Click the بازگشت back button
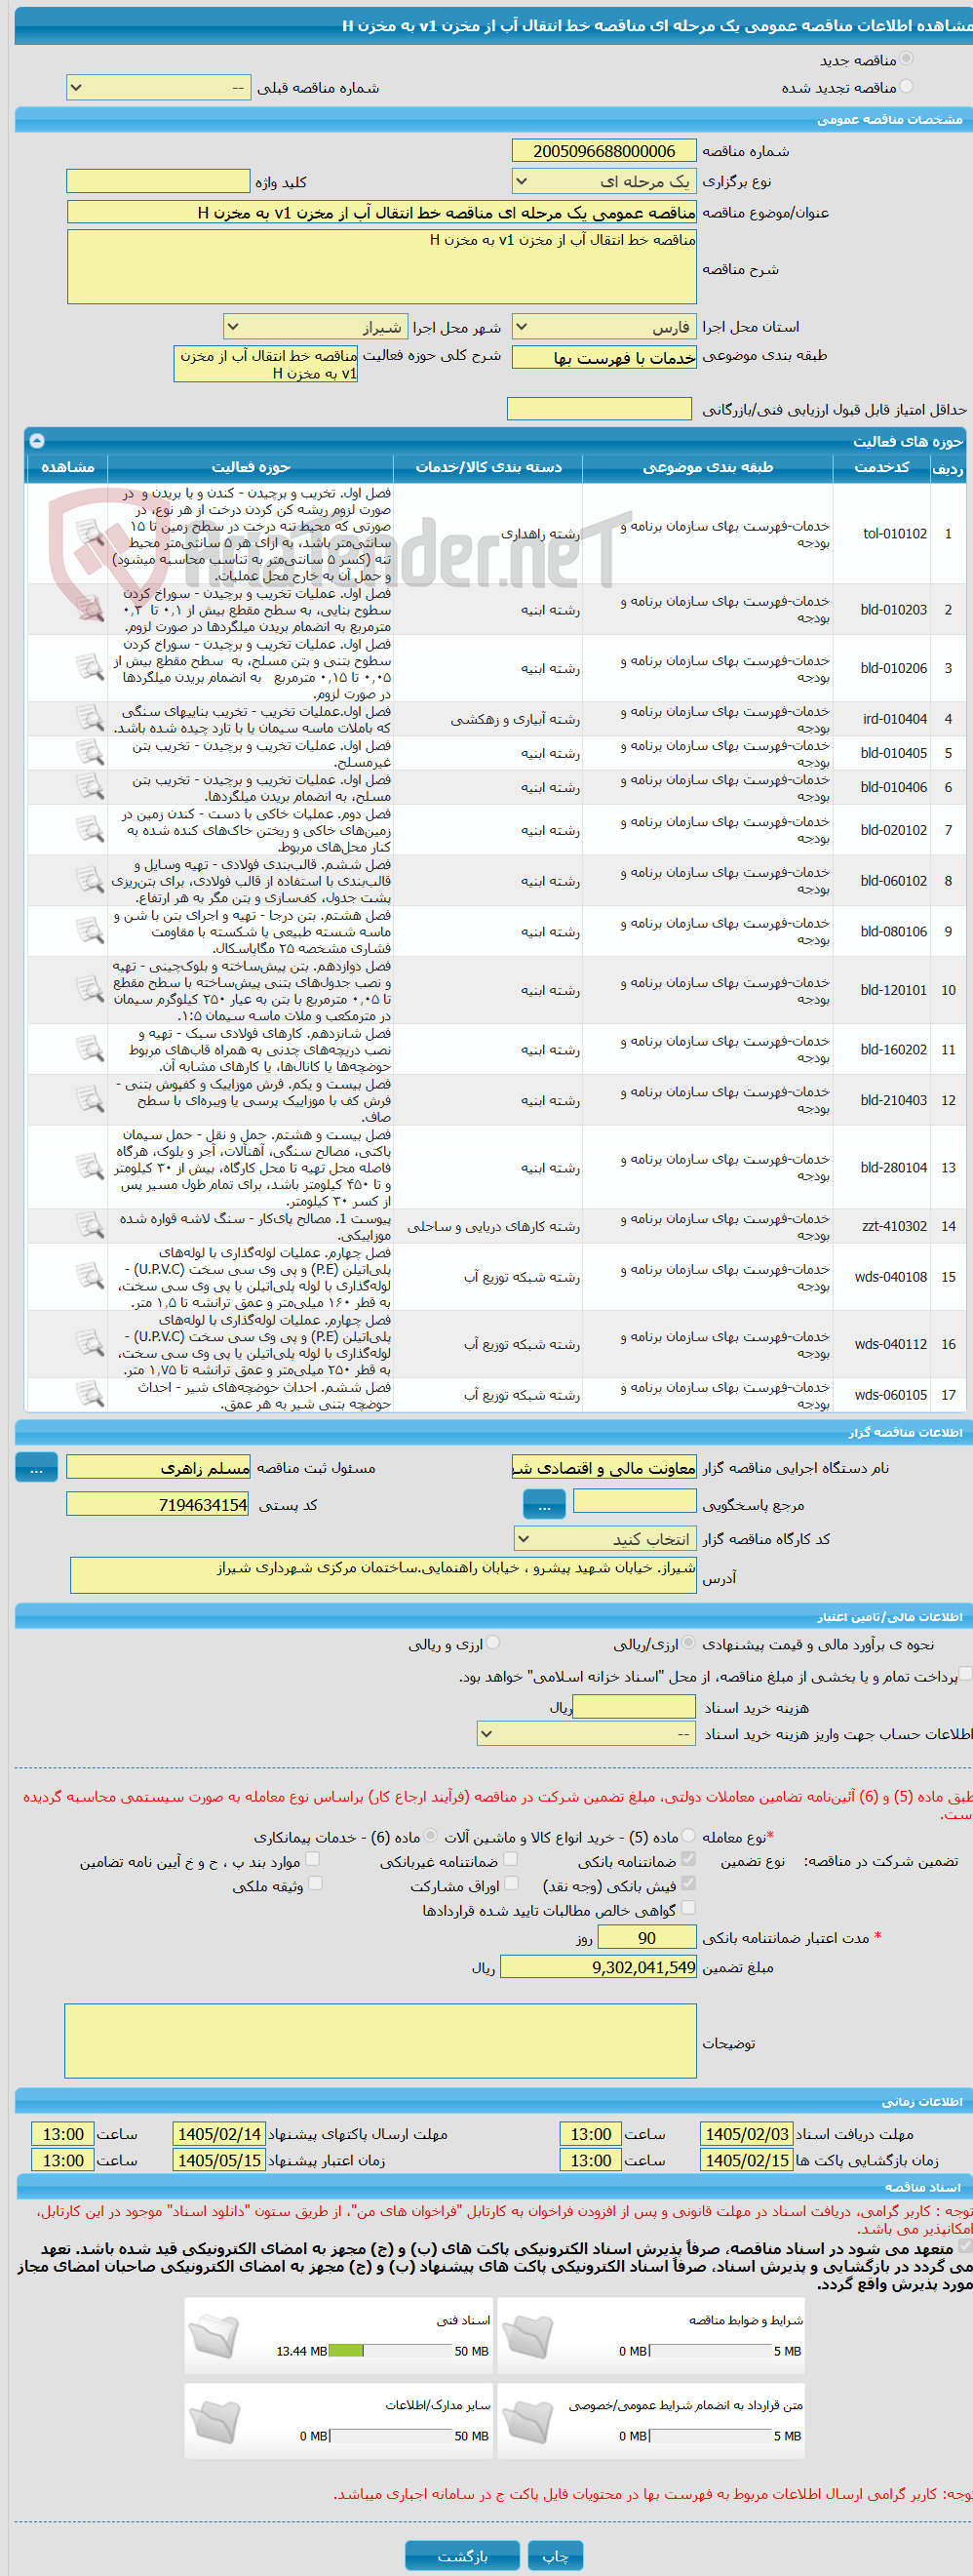 click(x=462, y=2555)
